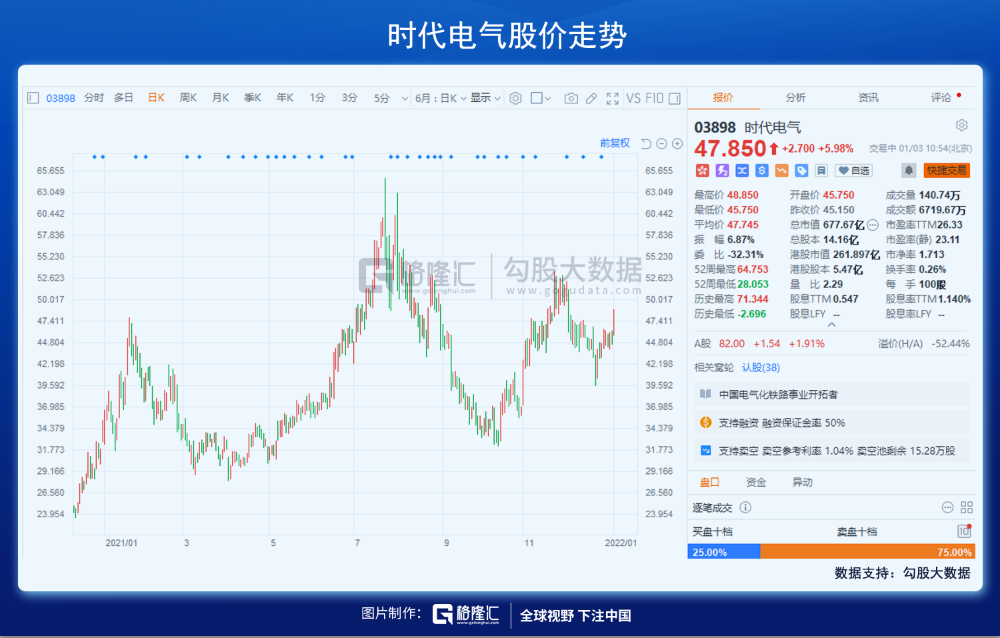The width and height of the screenshot is (1000, 638).
Task: Expand chart to fullscreen
Action: (x=613, y=98)
